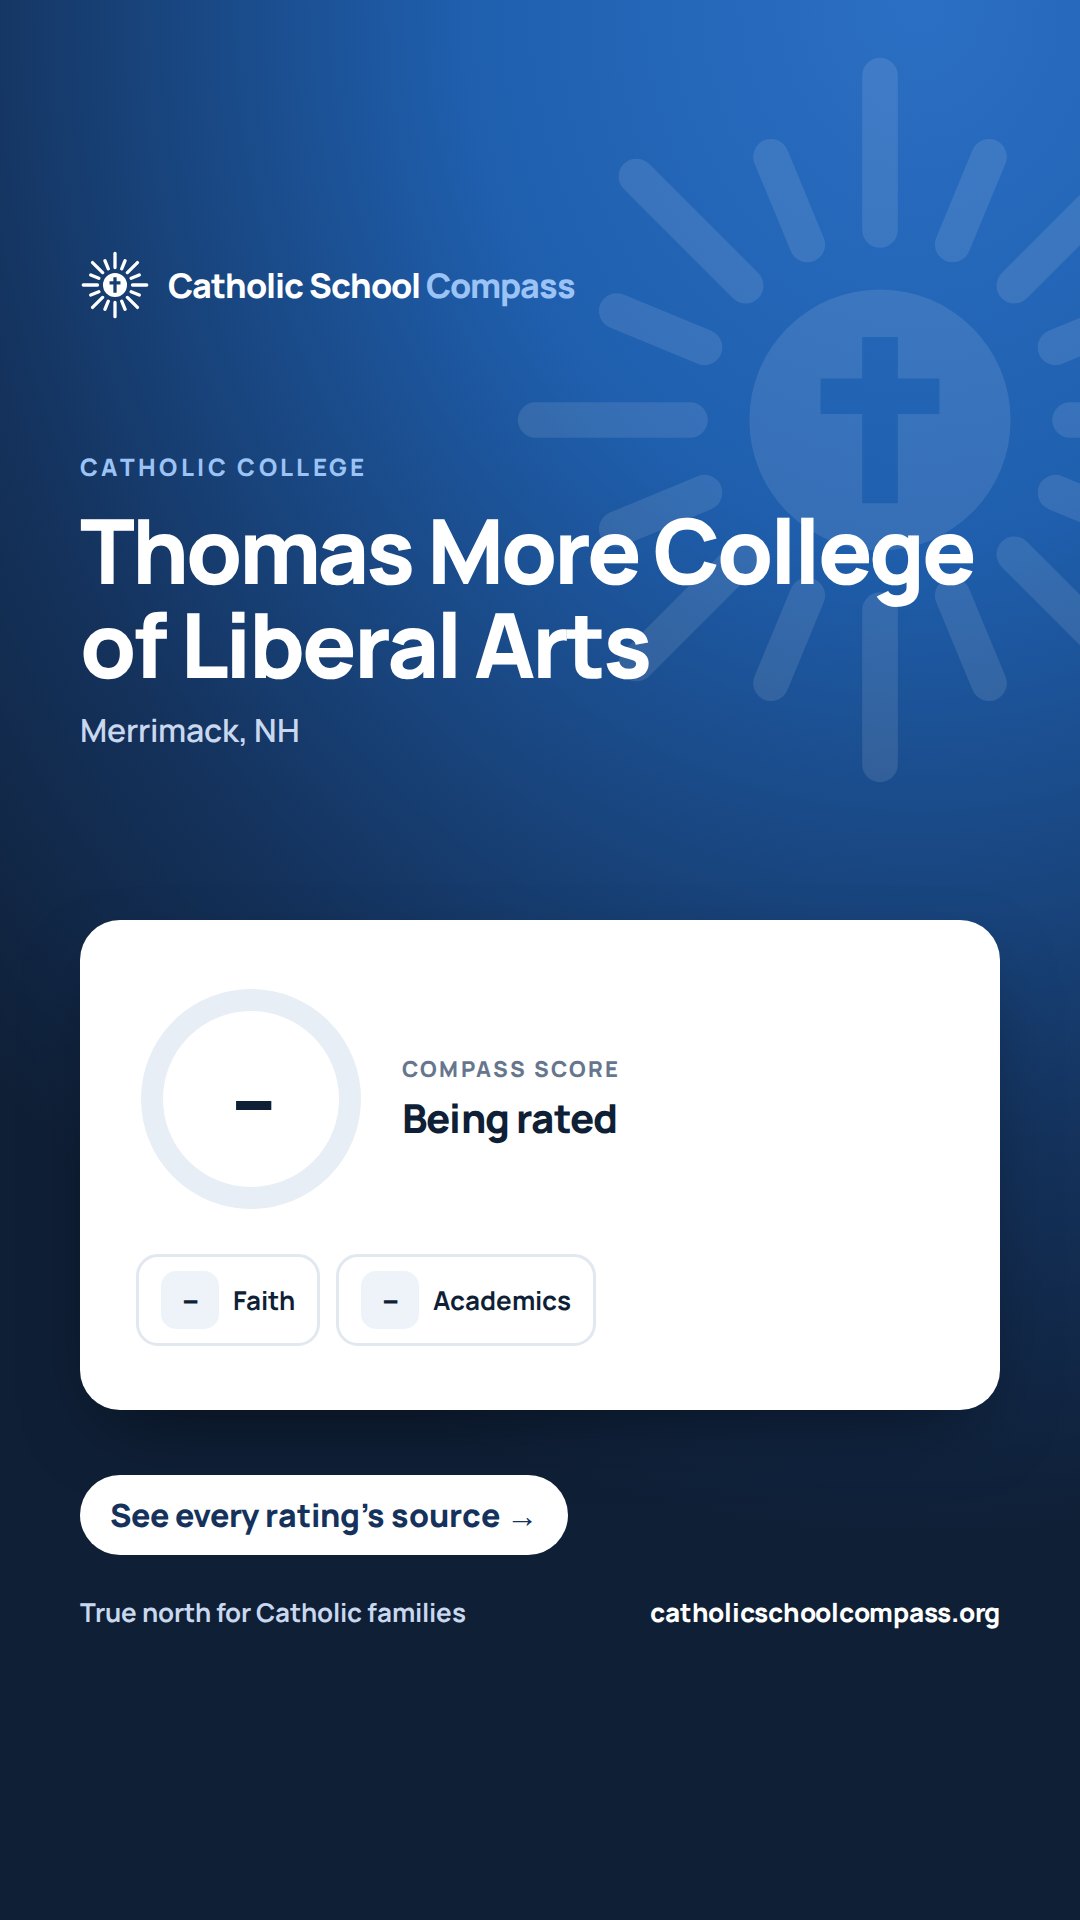Click the word Compass in the header logo
Image resolution: width=1080 pixels, height=1920 pixels.
point(500,288)
